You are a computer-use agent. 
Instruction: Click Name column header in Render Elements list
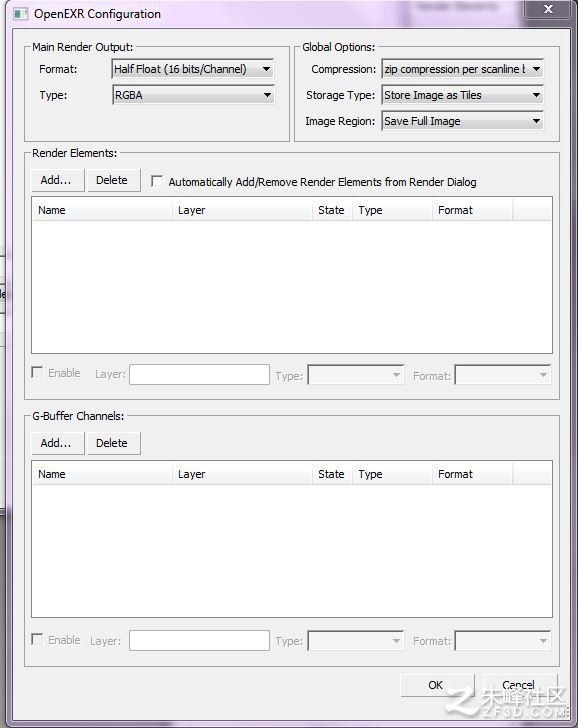click(x=102, y=210)
